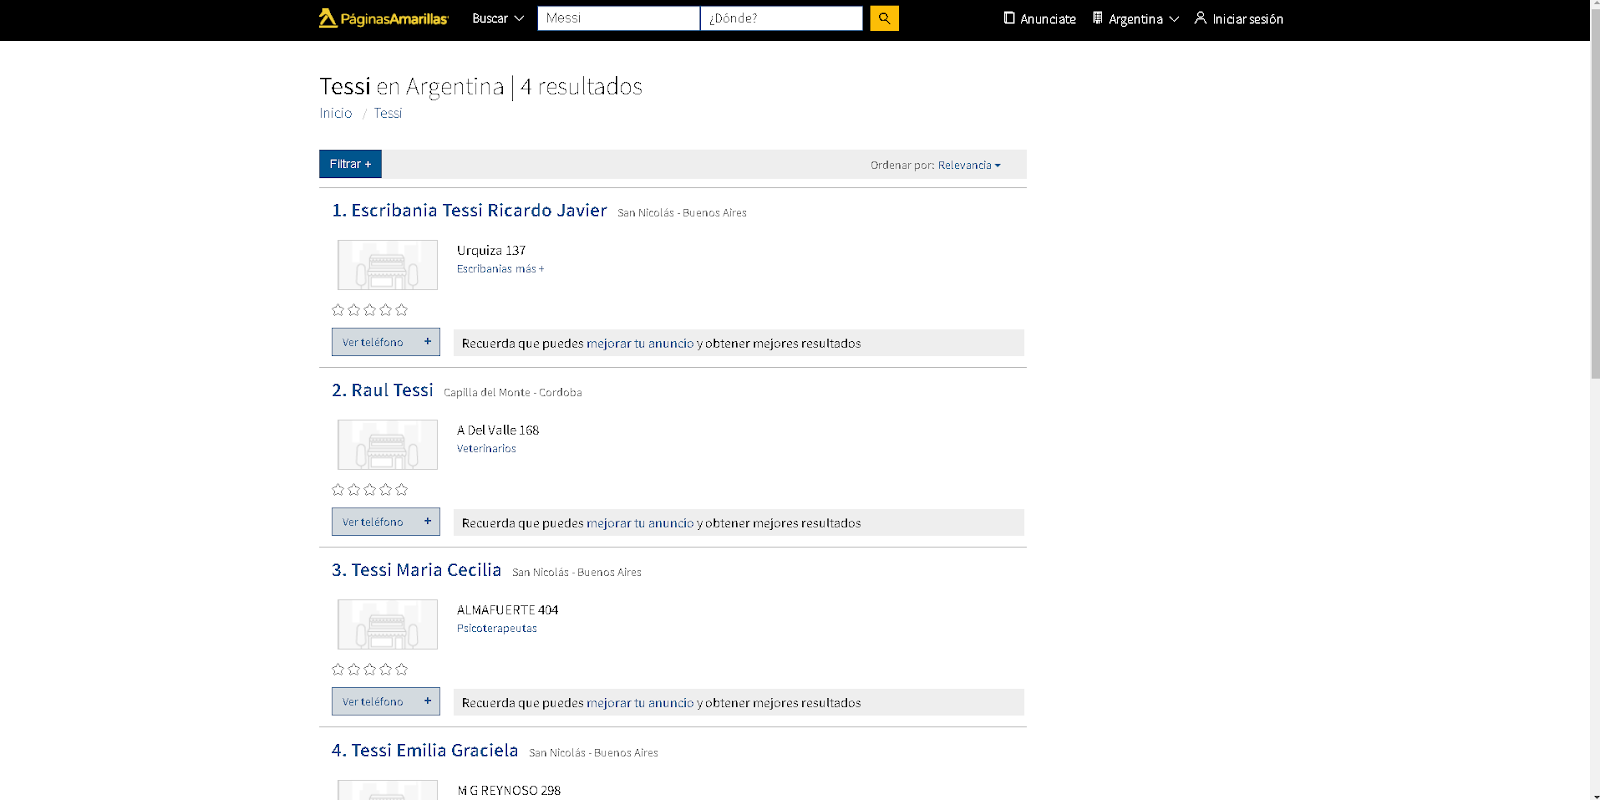Rate Tessi Maria Cecilia second star

coord(354,670)
